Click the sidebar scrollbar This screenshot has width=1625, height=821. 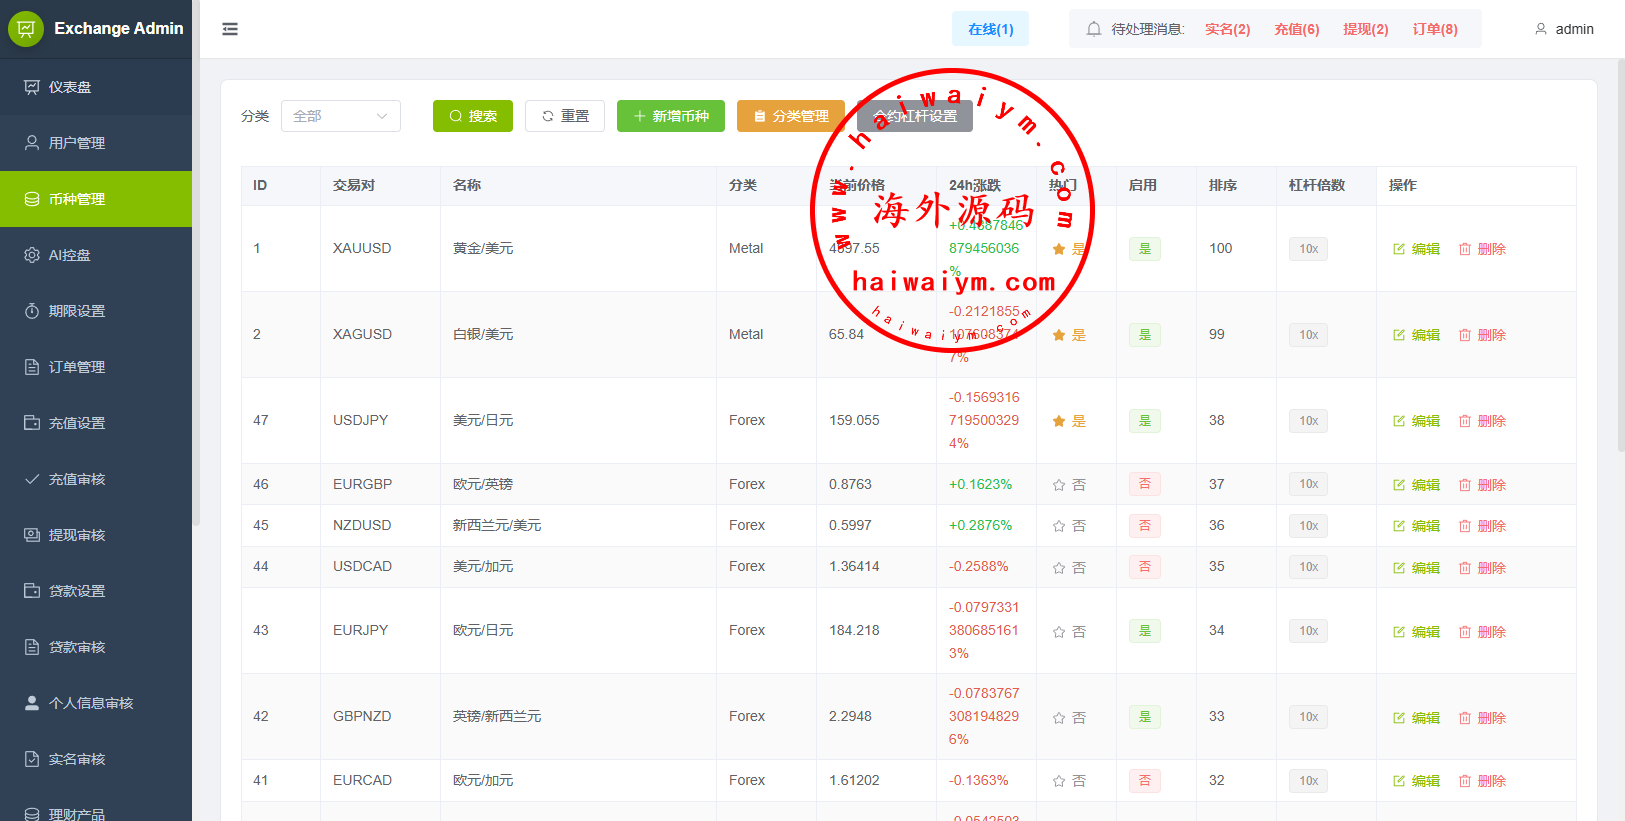tap(197, 262)
